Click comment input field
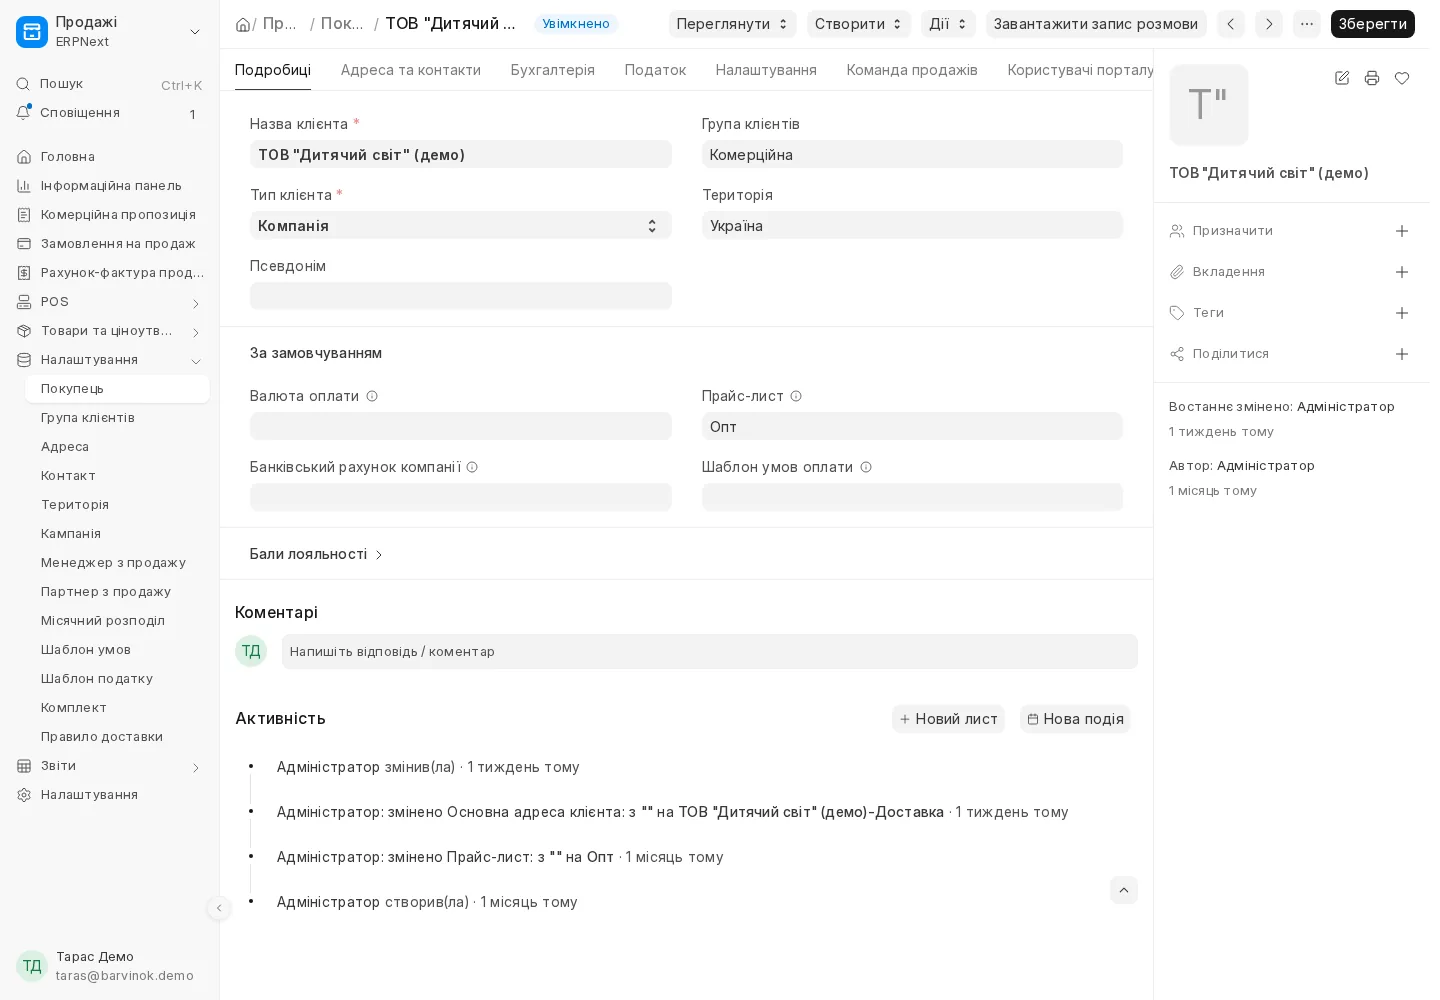This screenshot has width=1440, height=1000. pyautogui.click(x=710, y=652)
